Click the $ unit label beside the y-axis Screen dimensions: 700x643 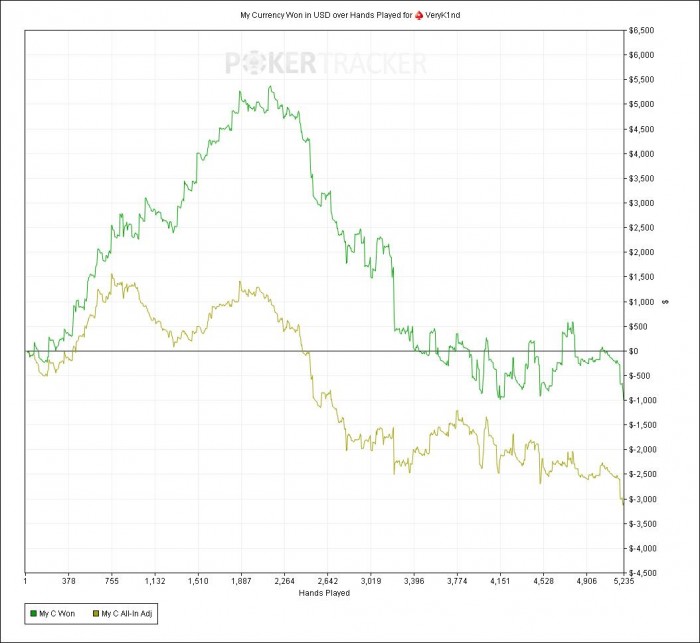coord(667,302)
